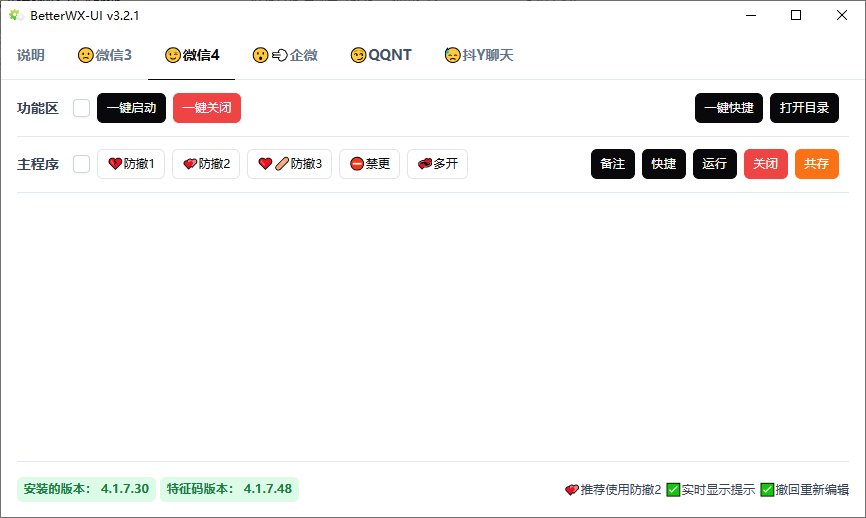The width and height of the screenshot is (866, 518).
Task: Click the installed version 4.1.7.30 badge
Action: (86, 489)
